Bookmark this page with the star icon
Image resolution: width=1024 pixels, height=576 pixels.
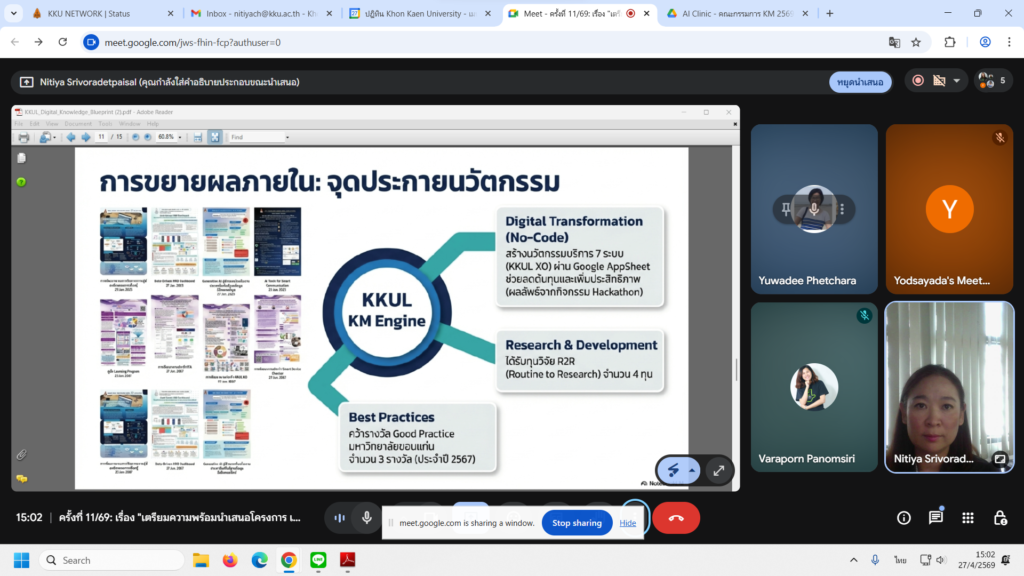916,42
